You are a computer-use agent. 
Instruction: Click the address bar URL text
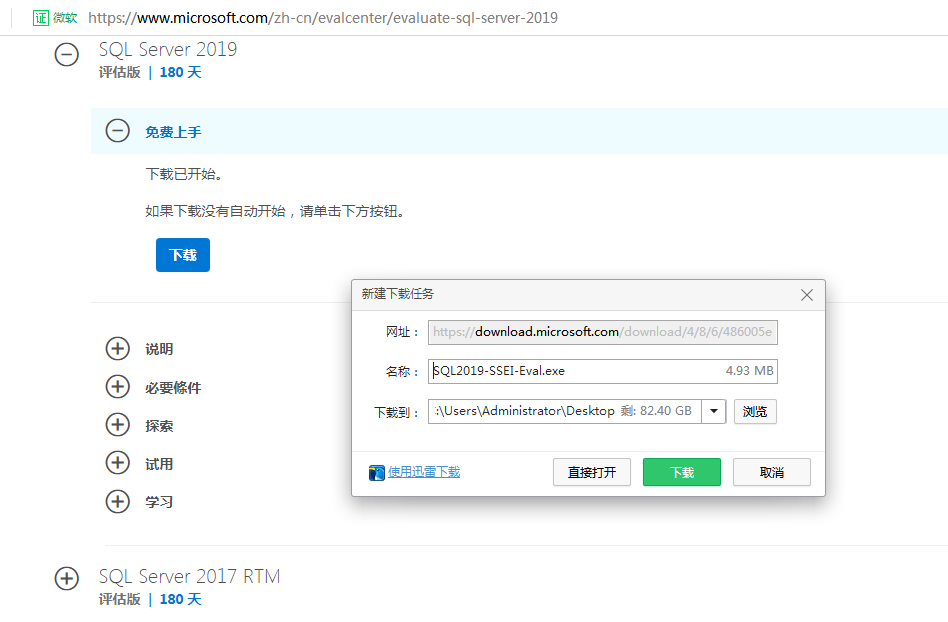(323, 18)
